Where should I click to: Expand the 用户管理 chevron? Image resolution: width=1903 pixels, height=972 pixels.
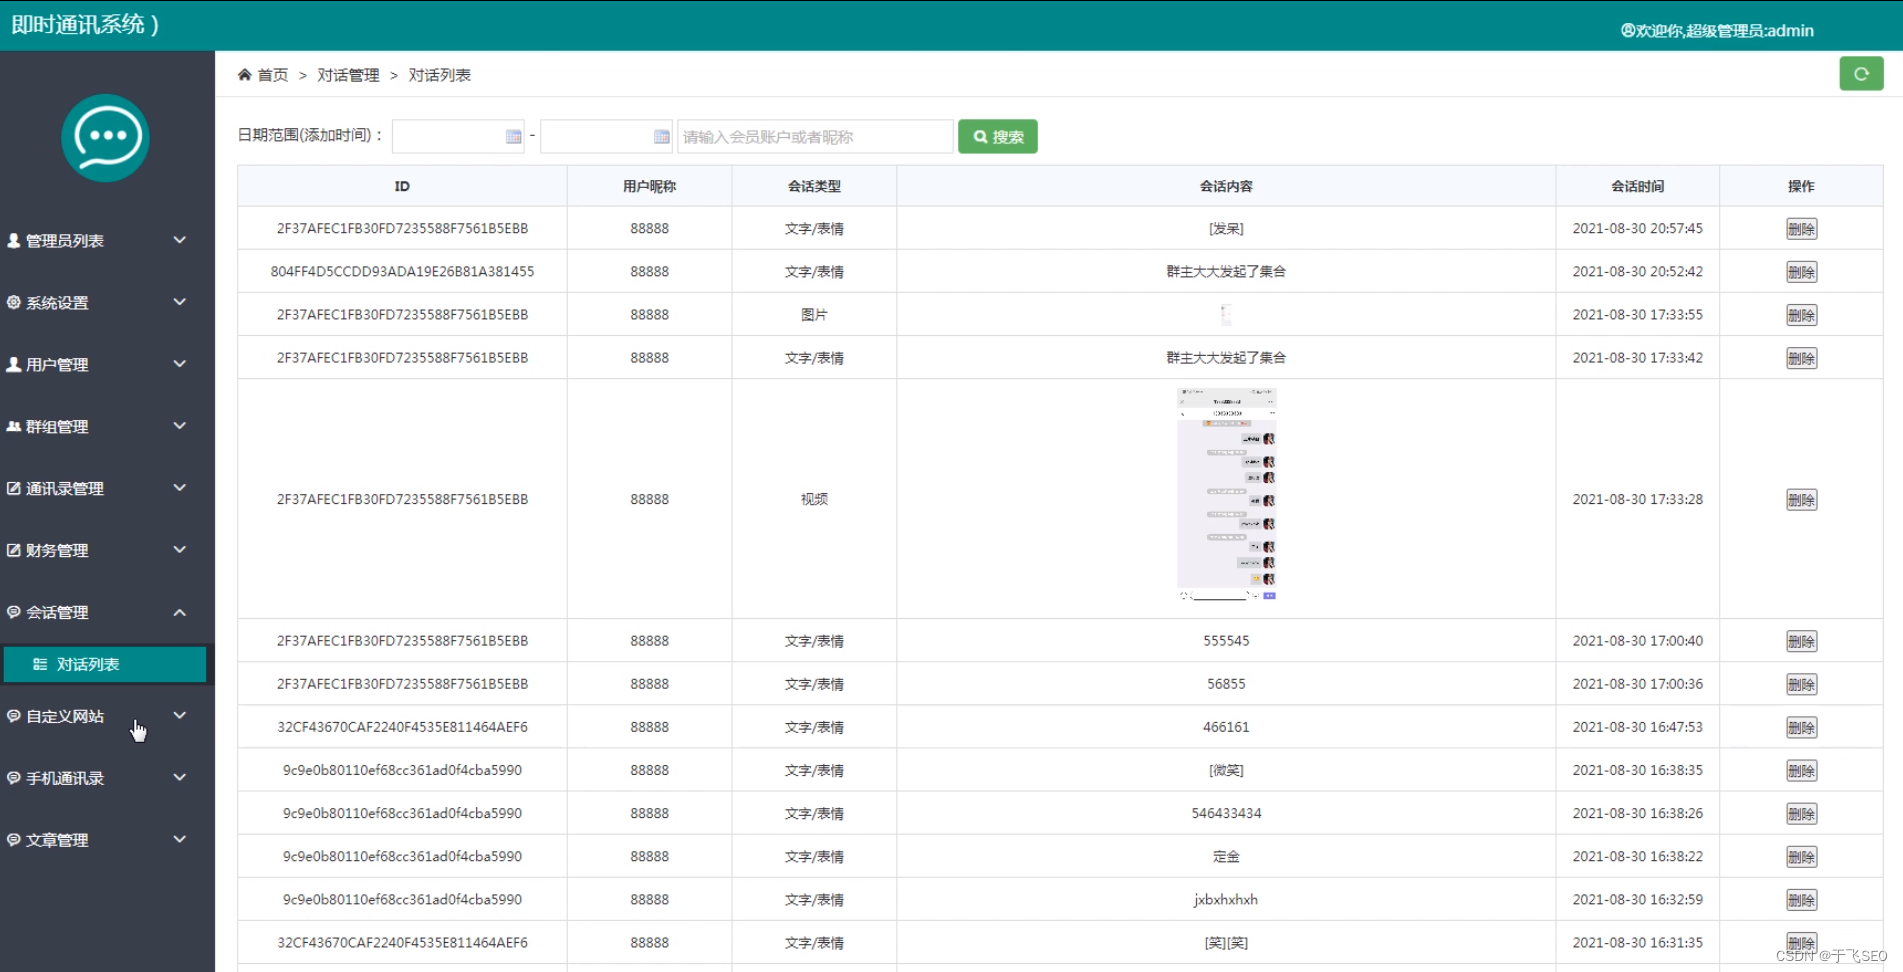pyautogui.click(x=180, y=364)
